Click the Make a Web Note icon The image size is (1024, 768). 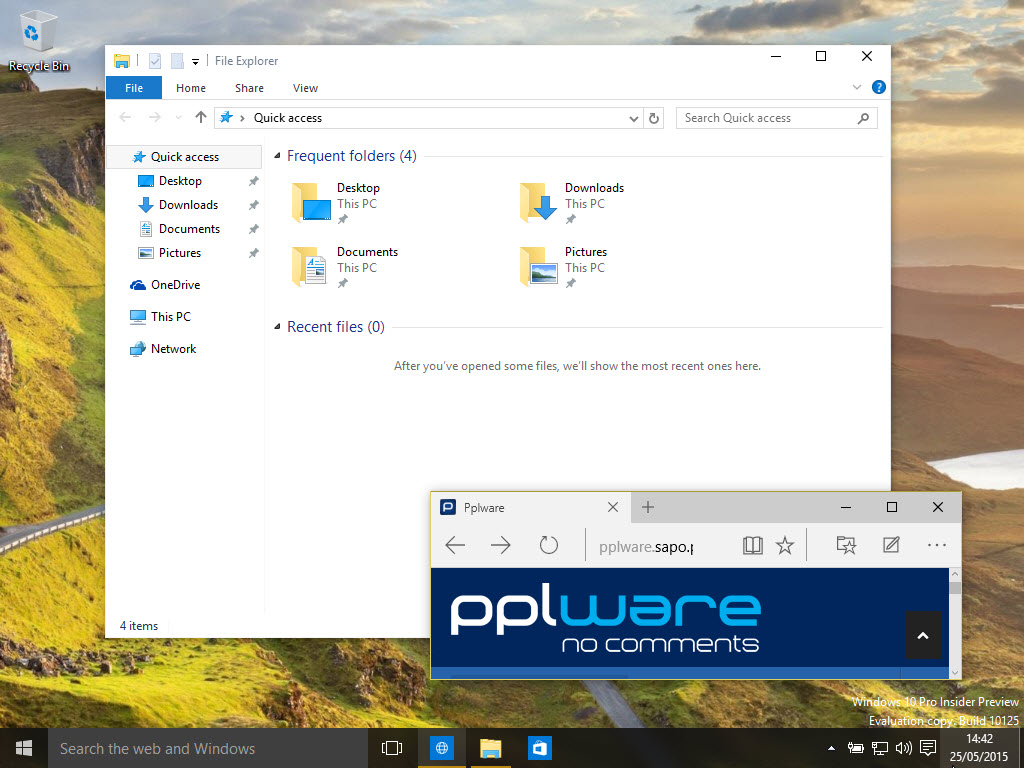click(x=891, y=545)
